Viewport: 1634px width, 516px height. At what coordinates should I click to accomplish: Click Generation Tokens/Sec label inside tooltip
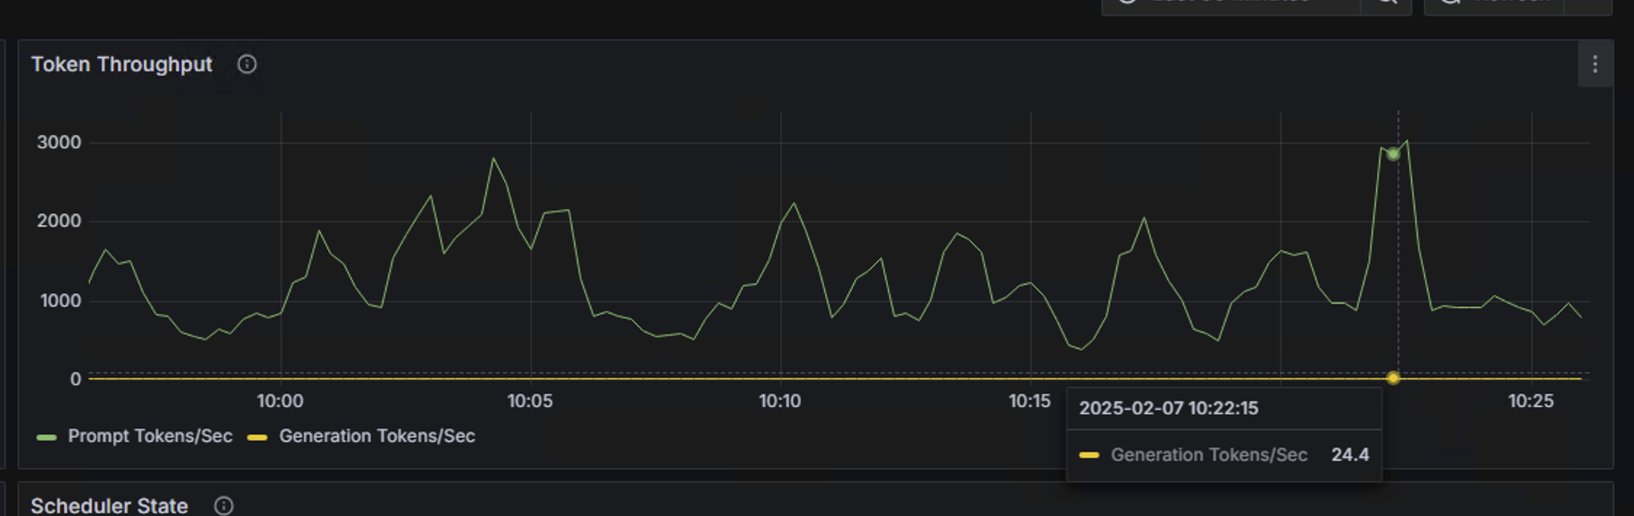pos(1209,455)
